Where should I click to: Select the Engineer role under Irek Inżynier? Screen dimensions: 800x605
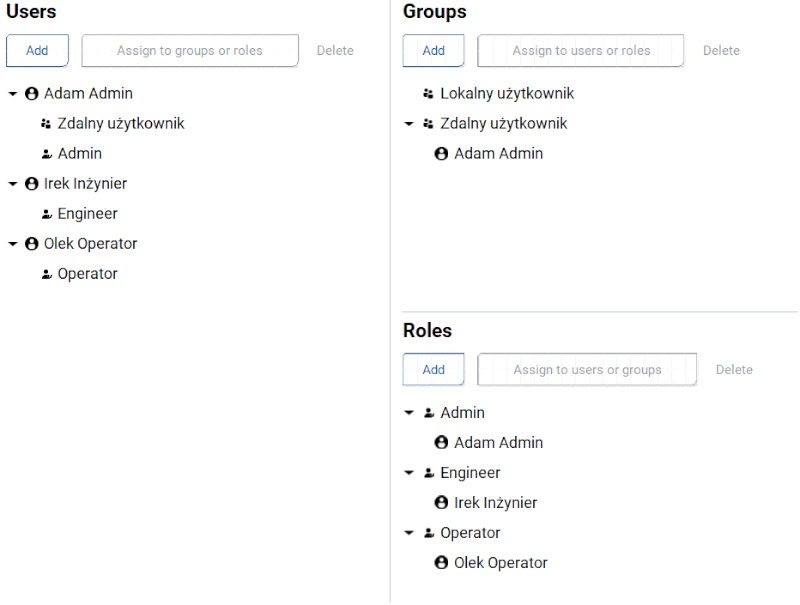coord(87,214)
